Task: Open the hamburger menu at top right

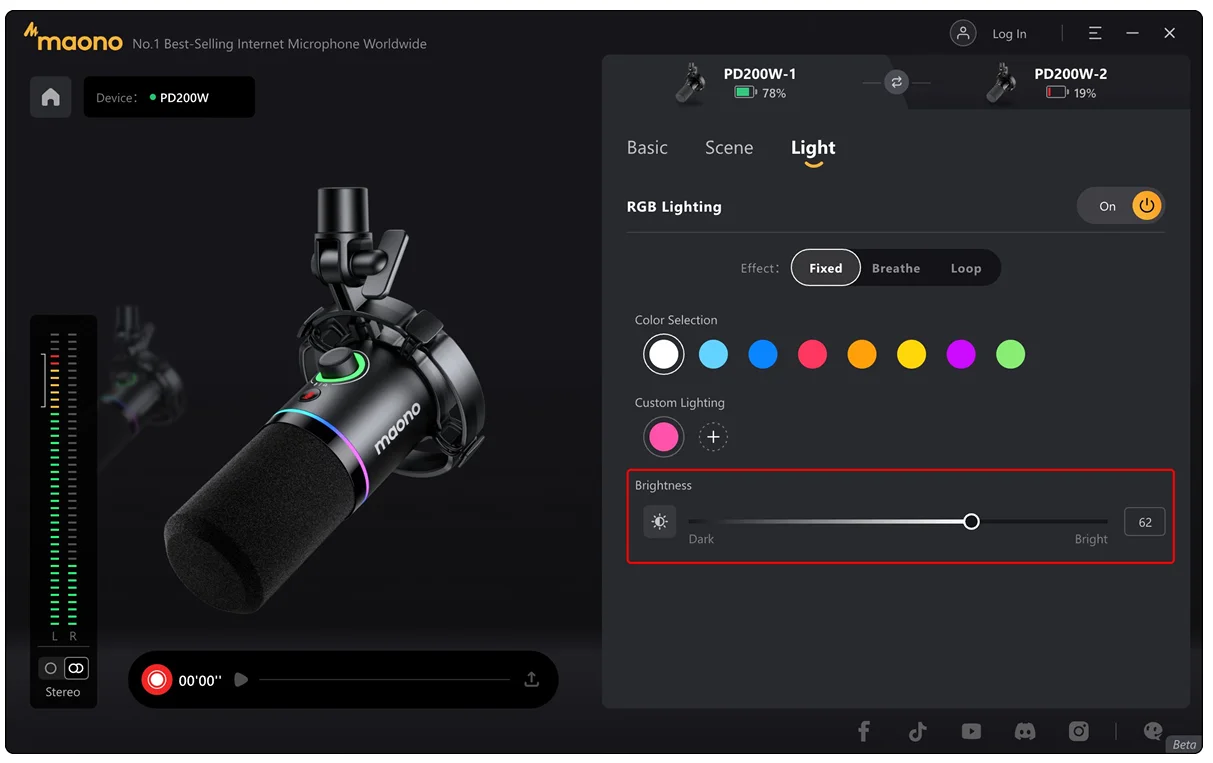Action: click(x=1094, y=32)
